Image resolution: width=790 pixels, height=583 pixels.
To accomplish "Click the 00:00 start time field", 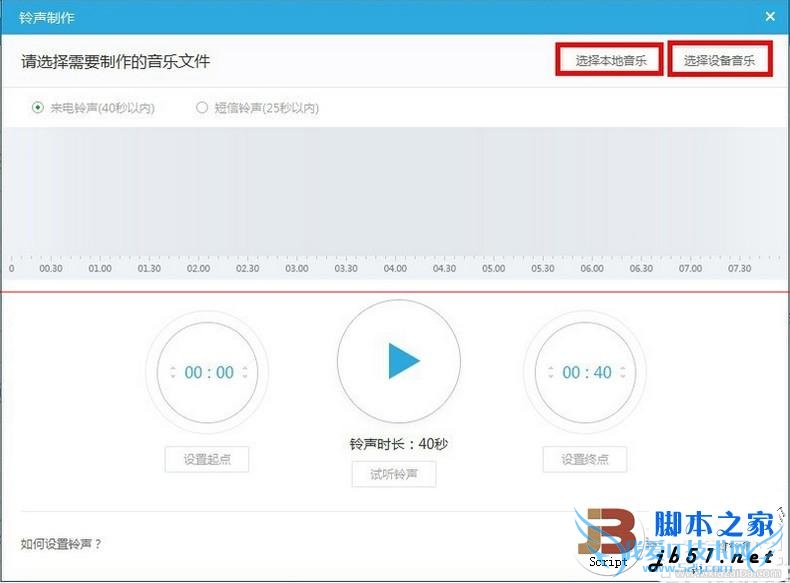I will 209,372.
